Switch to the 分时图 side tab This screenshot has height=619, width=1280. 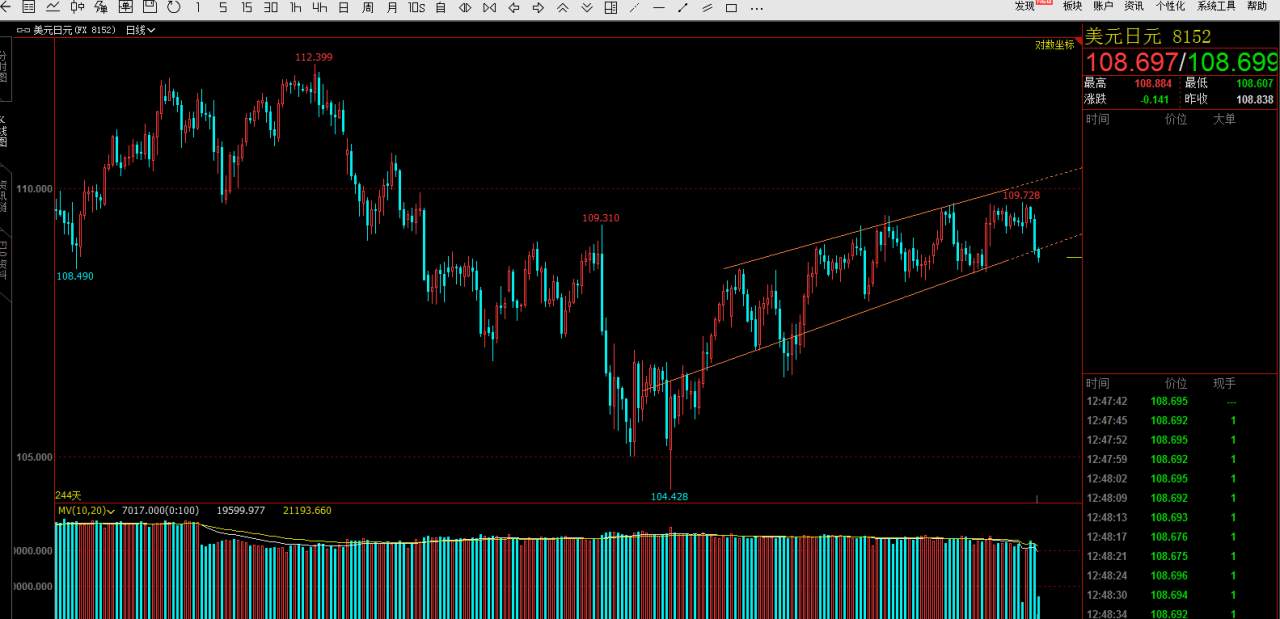coord(4,66)
